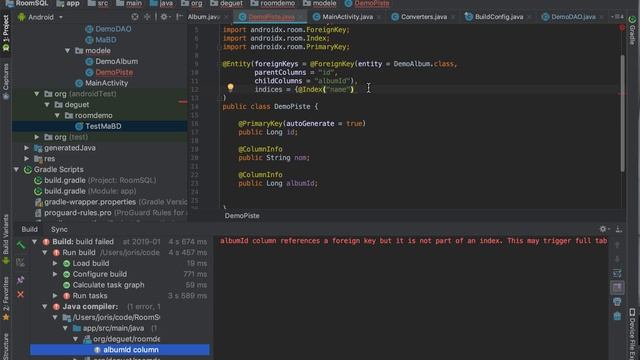Hide the project panel with the hide icon
The image size is (640, 360).
point(179,17)
